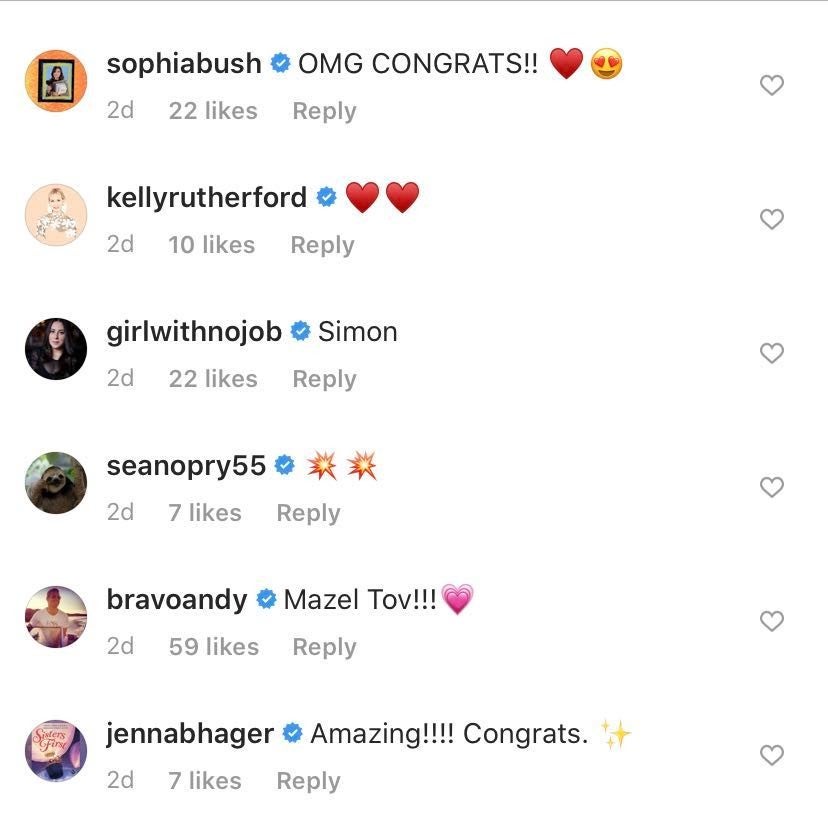Viewport: 828px width, 830px height.
Task: Reply to jennabhager's comment
Action: pos(308,781)
